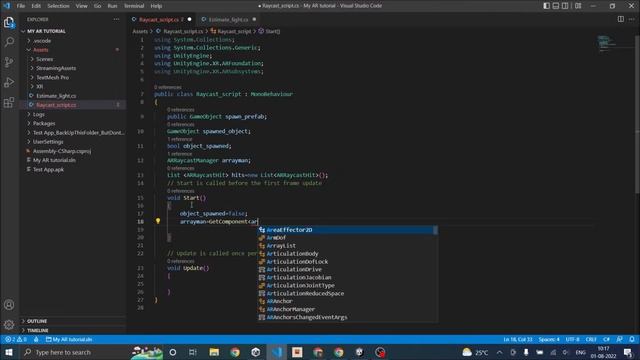
Task: Open weather 25°C widget in taskbar
Action: [x=476, y=352]
